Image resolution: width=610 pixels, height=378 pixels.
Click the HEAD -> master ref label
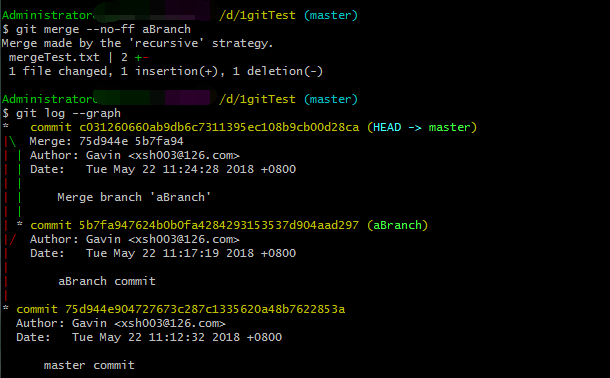[422, 128]
